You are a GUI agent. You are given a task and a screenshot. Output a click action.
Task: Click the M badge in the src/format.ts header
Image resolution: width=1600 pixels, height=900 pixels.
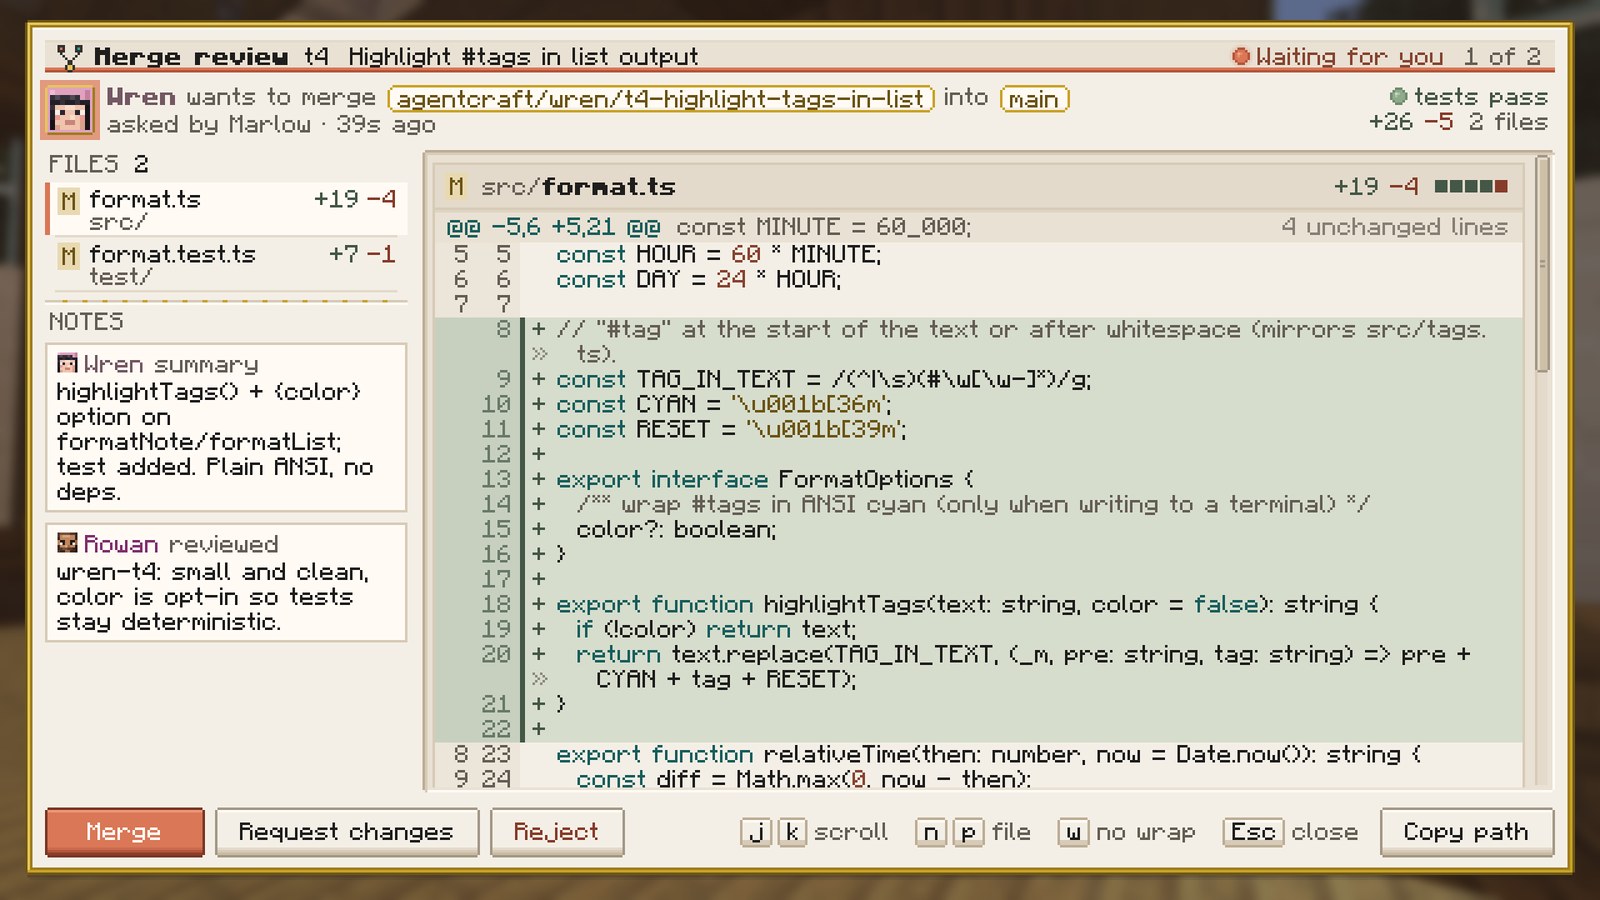(456, 187)
